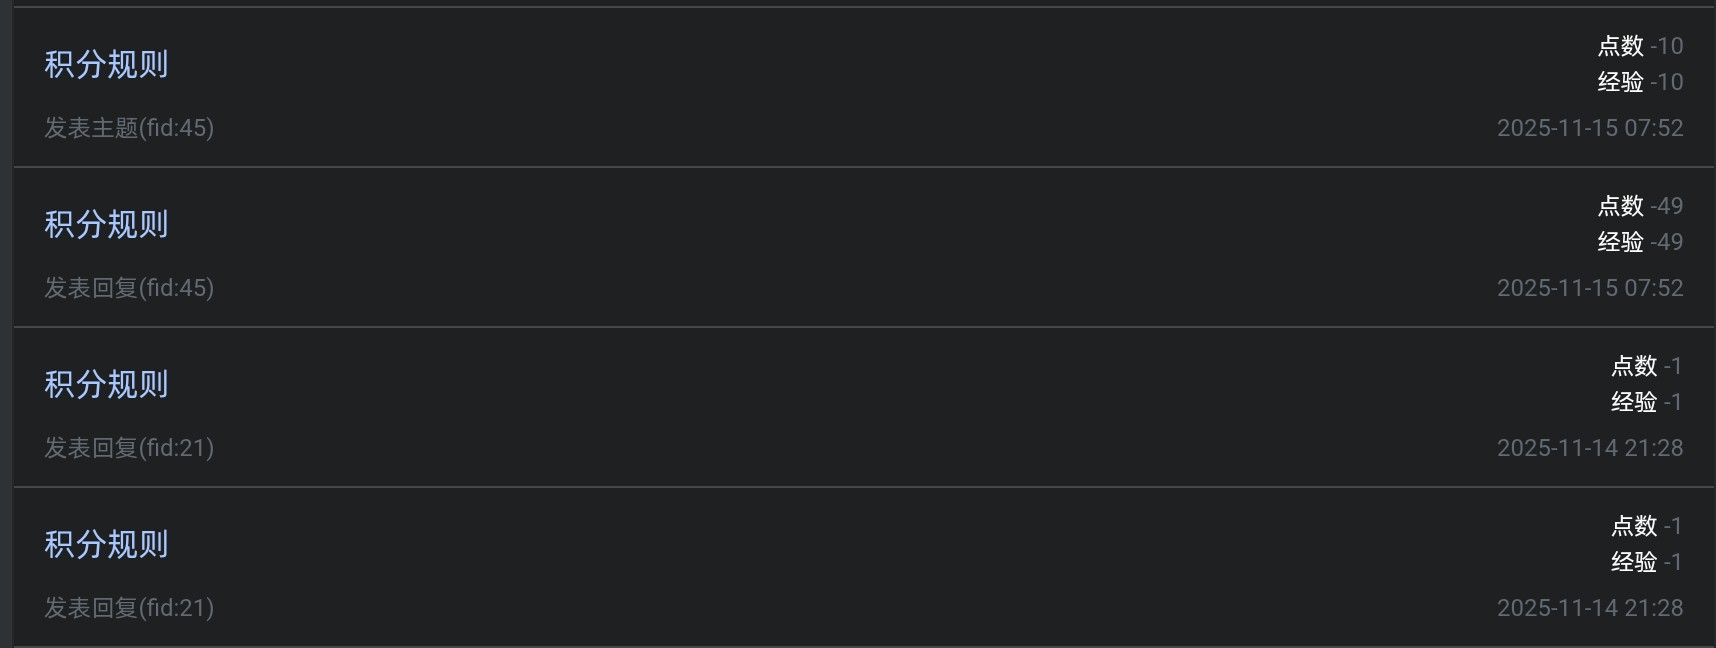Click the upper 发表回复(fid:21) description text
The height and width of the screenshot is (648, 1716).
[x=129, y=448]
